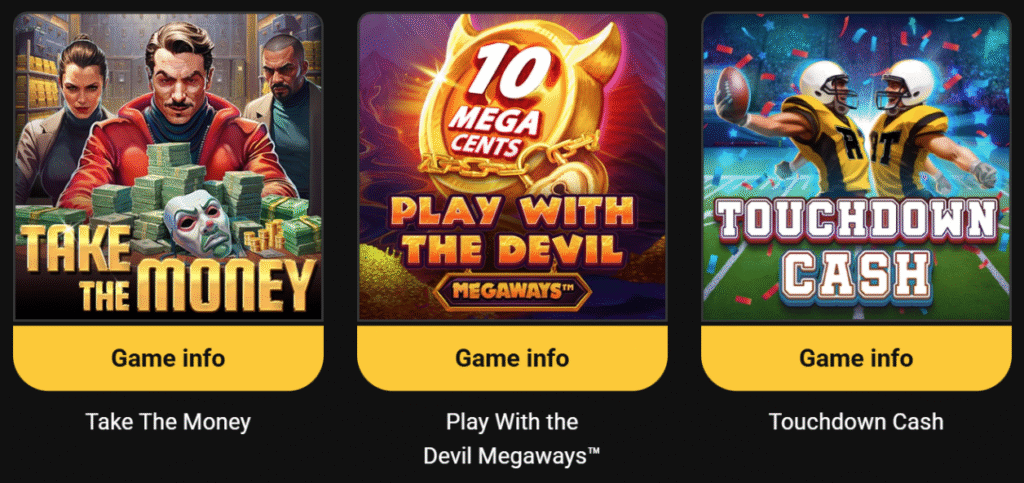The image size is (1024, 483).
Task: Click Game info under Take The Money
Action: pos(168,358)
